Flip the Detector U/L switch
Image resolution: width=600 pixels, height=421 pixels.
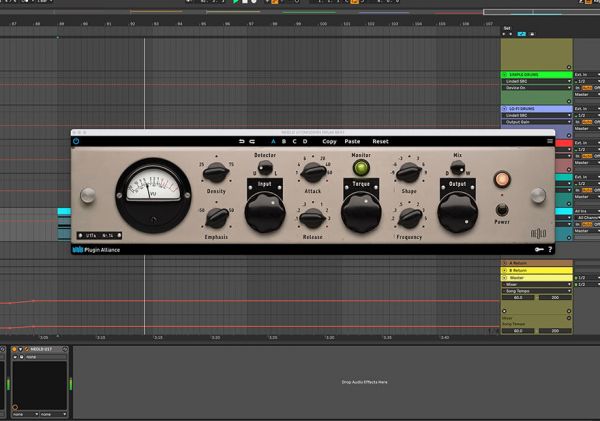pos(265,167)
